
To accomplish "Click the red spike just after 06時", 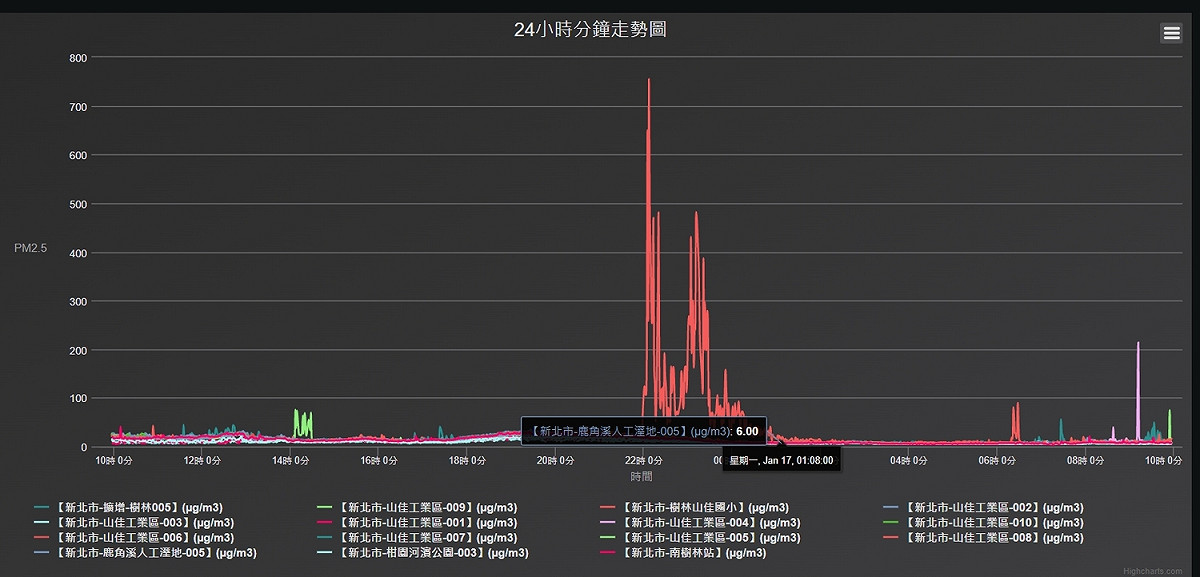I will (x=1017, y=405).
